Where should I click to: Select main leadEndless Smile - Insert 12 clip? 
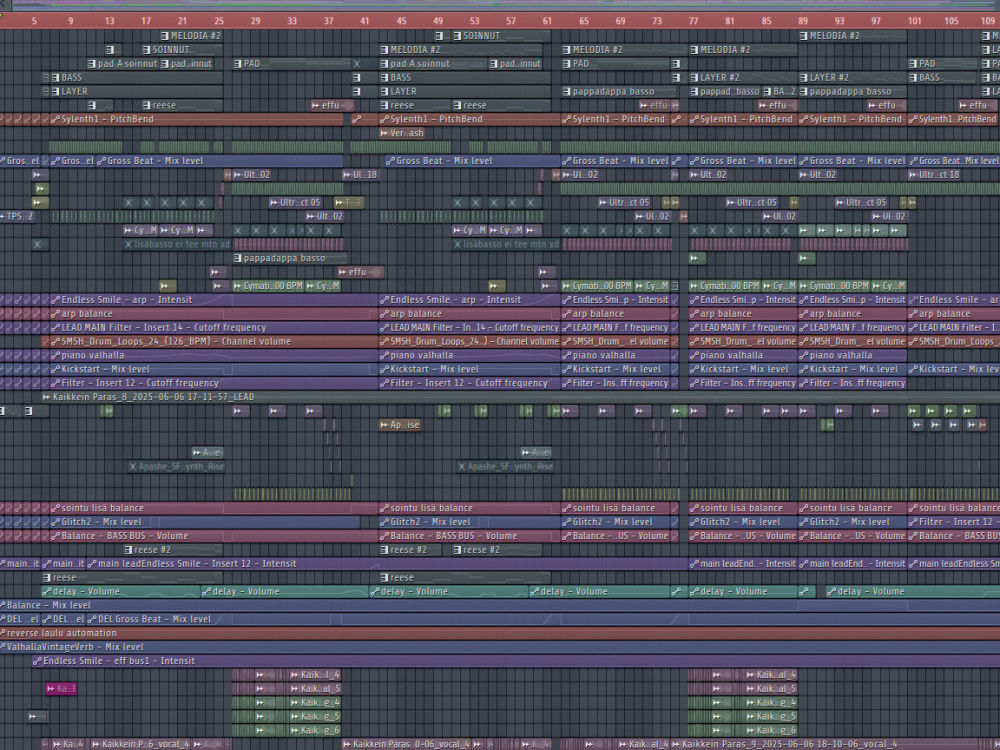point(387,564)
